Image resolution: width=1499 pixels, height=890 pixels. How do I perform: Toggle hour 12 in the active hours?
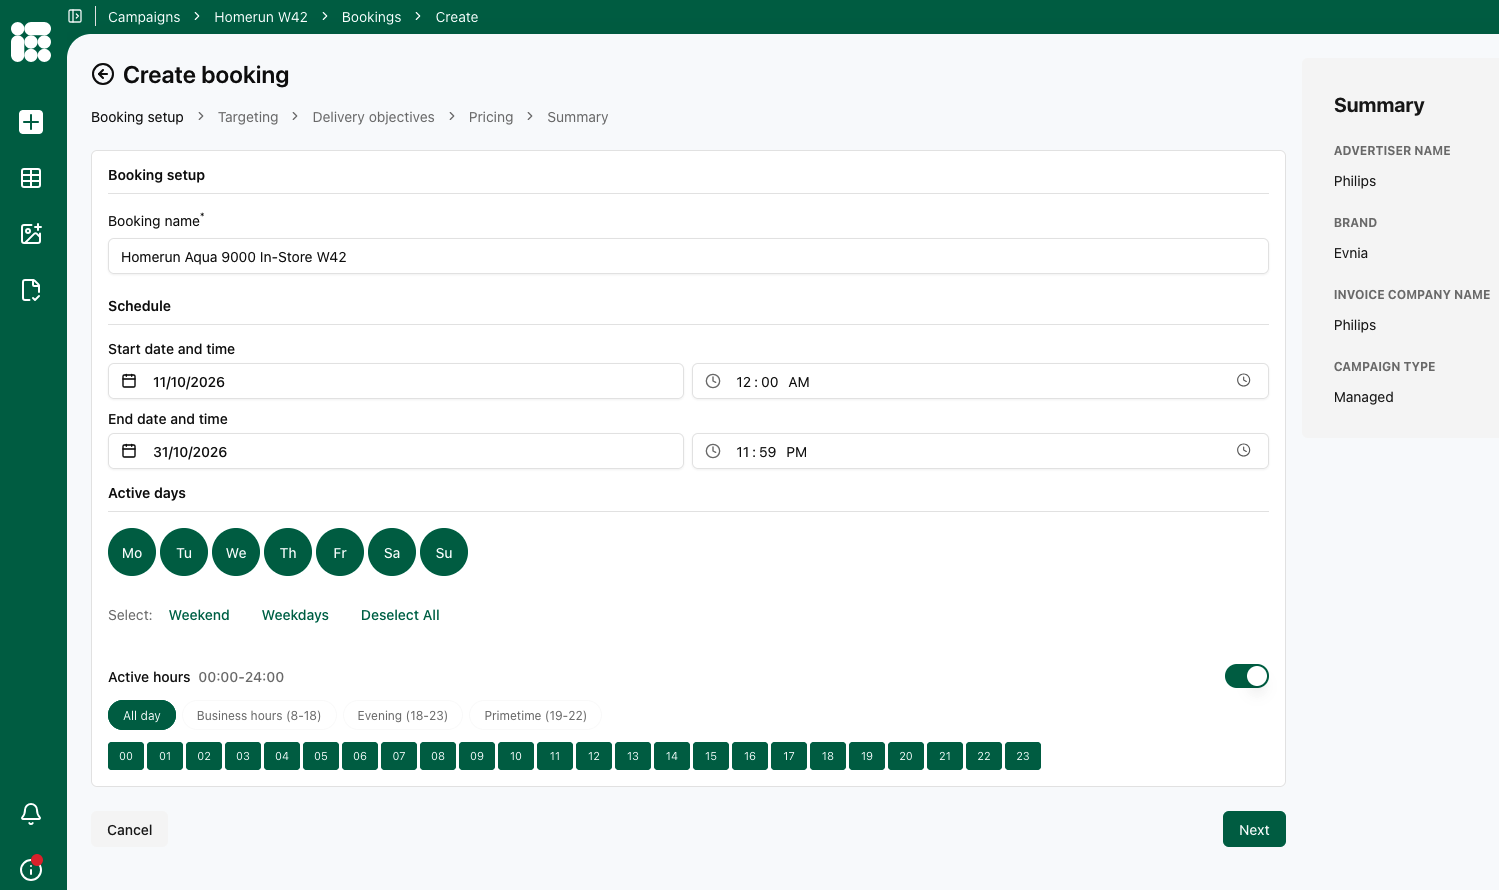(x=594, y=756)
